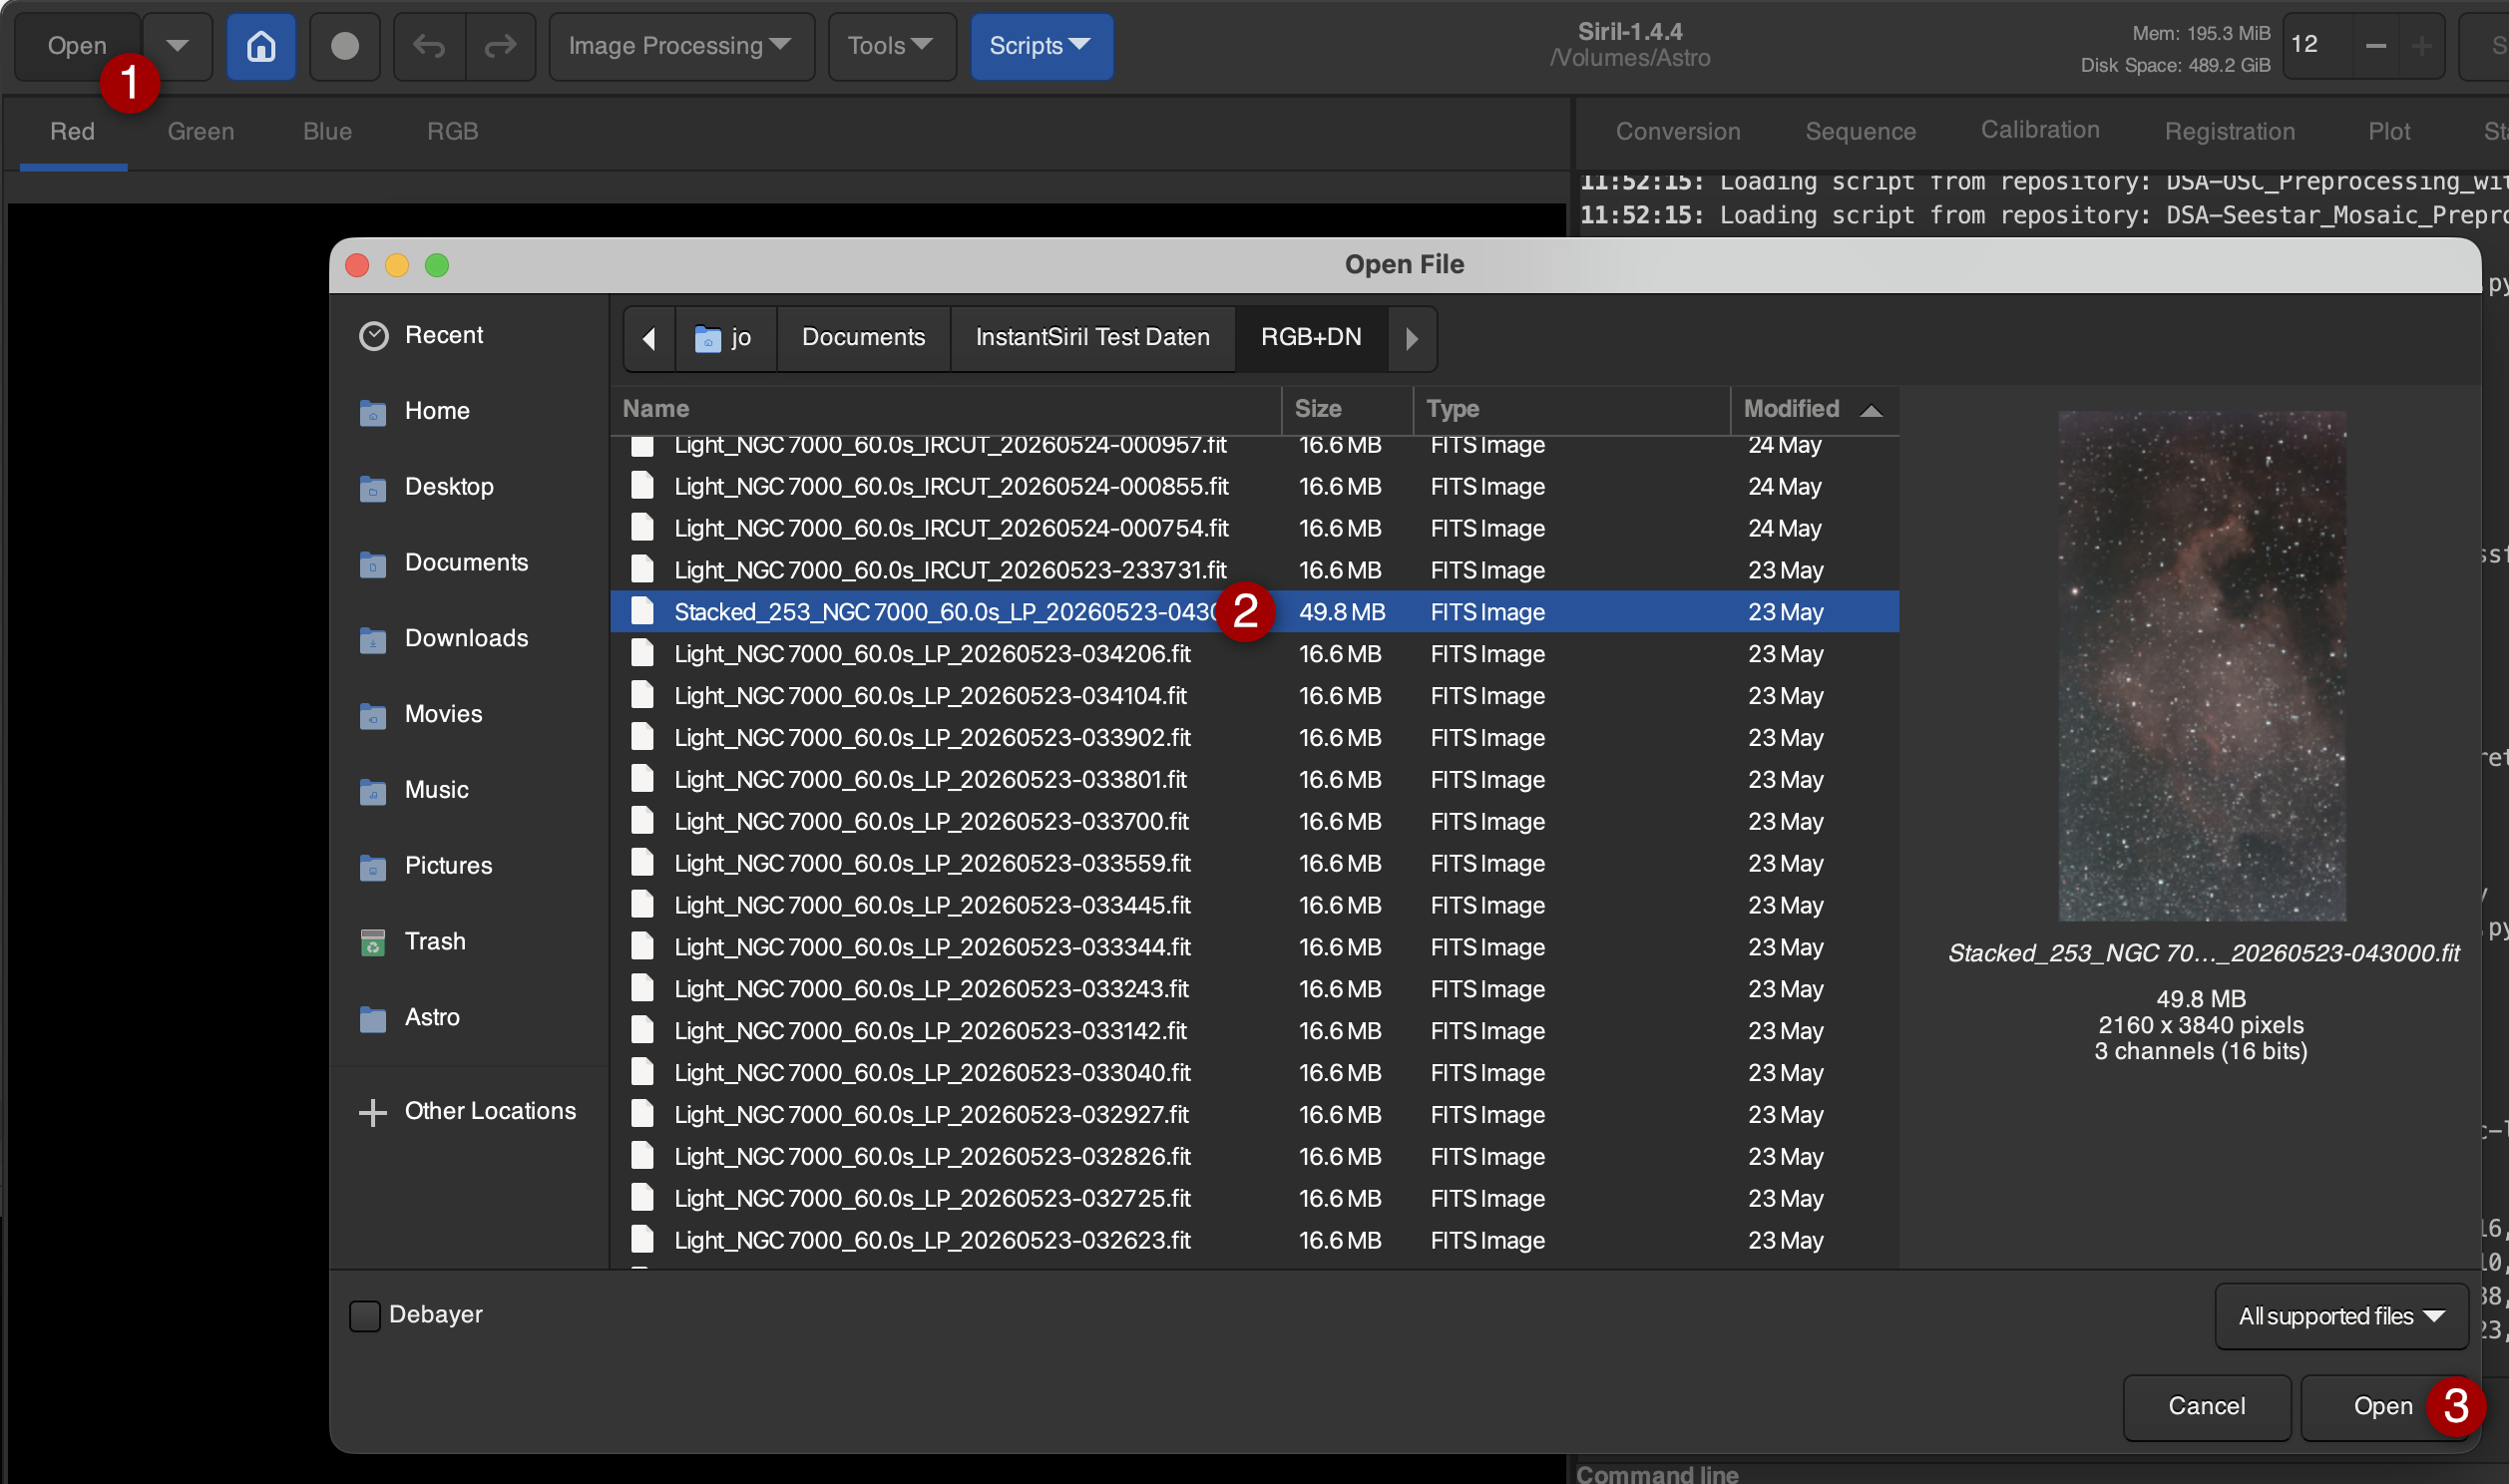
Task: Switch to the Blue channel tab
Action: 327,131
